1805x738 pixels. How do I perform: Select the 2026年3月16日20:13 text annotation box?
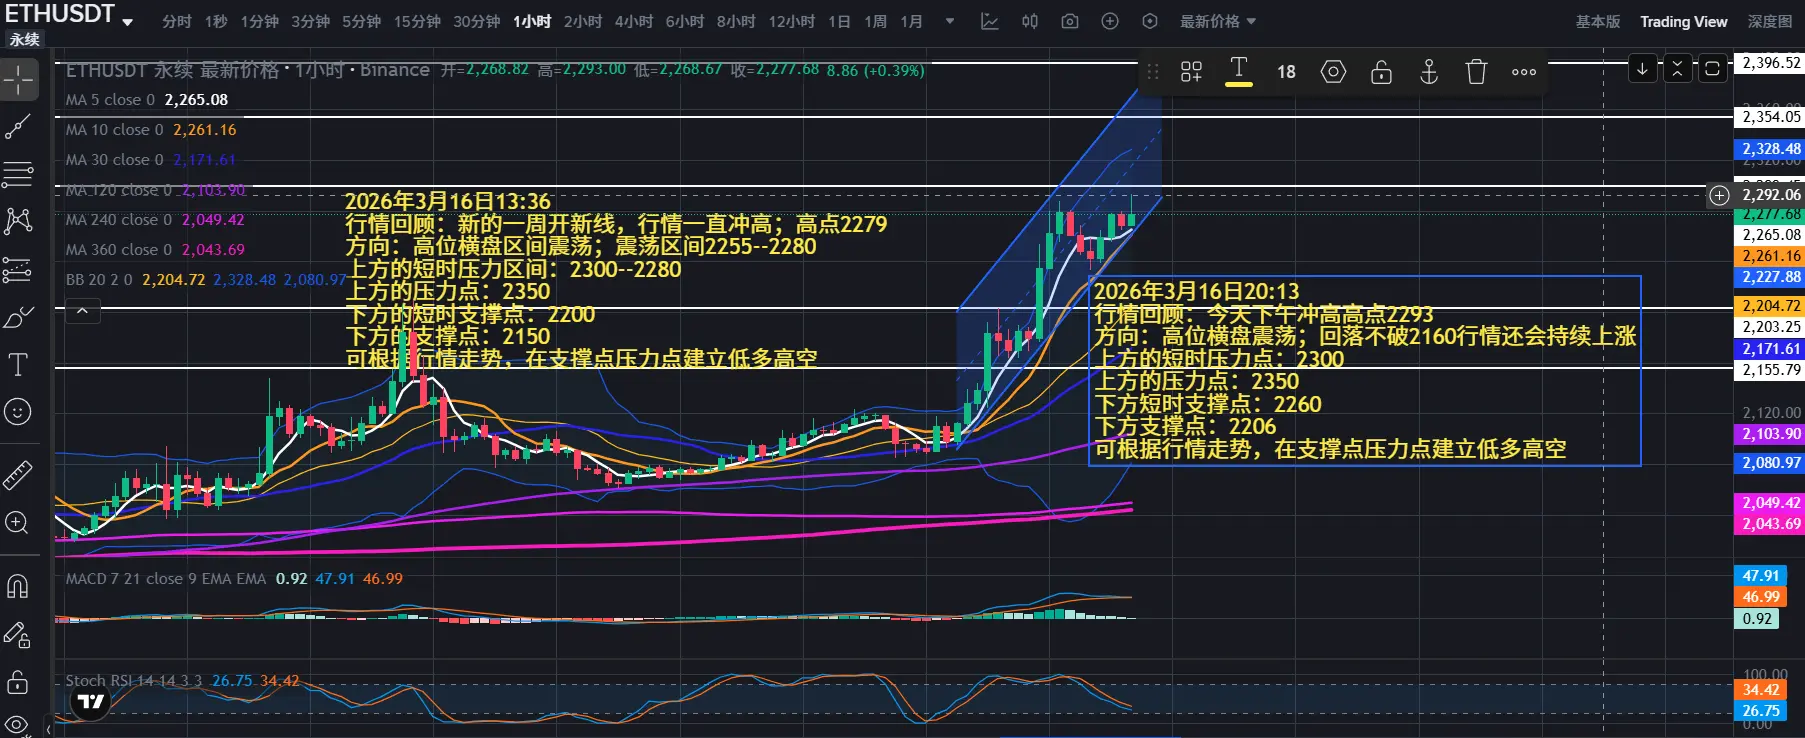click(1365, 370)
